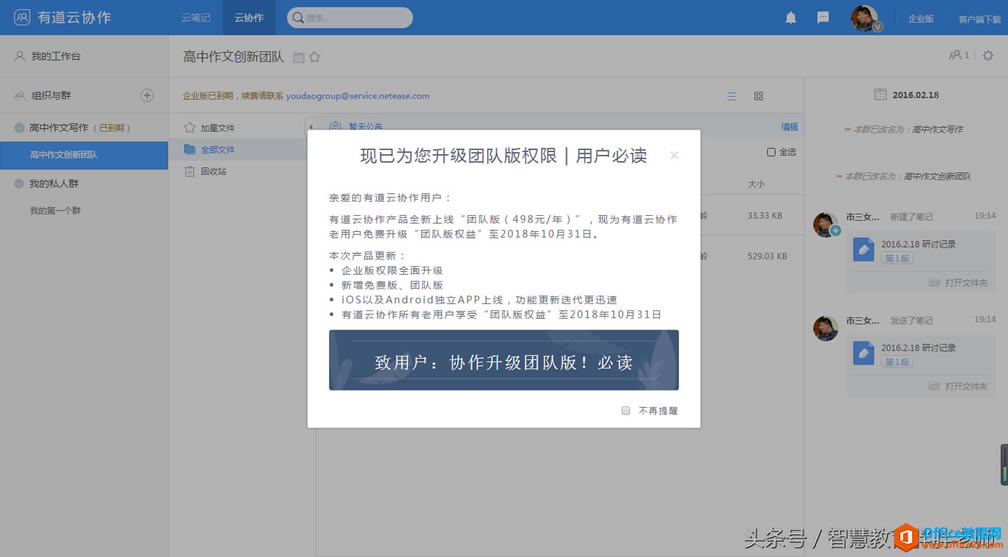This screenshot has width=1008, height=557.
Task: Click first activity user avatar at 19:14
Action: point(825,224)
